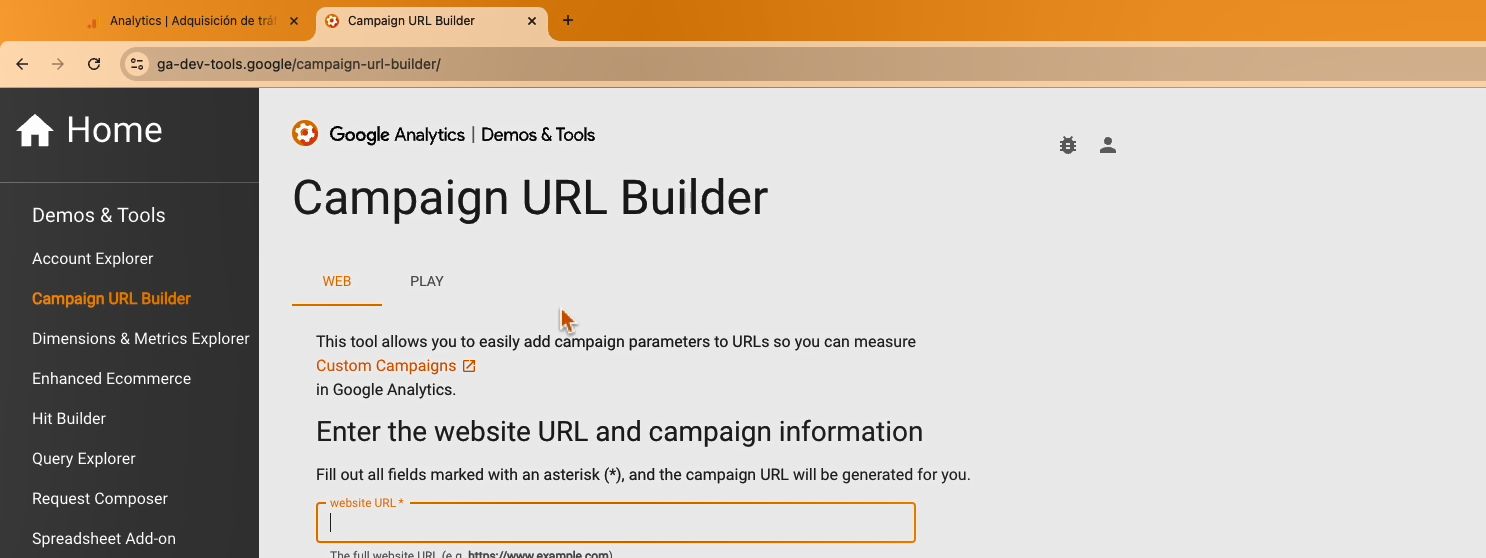Open Campaign URL Builder in the sidebar
Viewport: 1486px width, 558px height.
[x=111, y=298]
